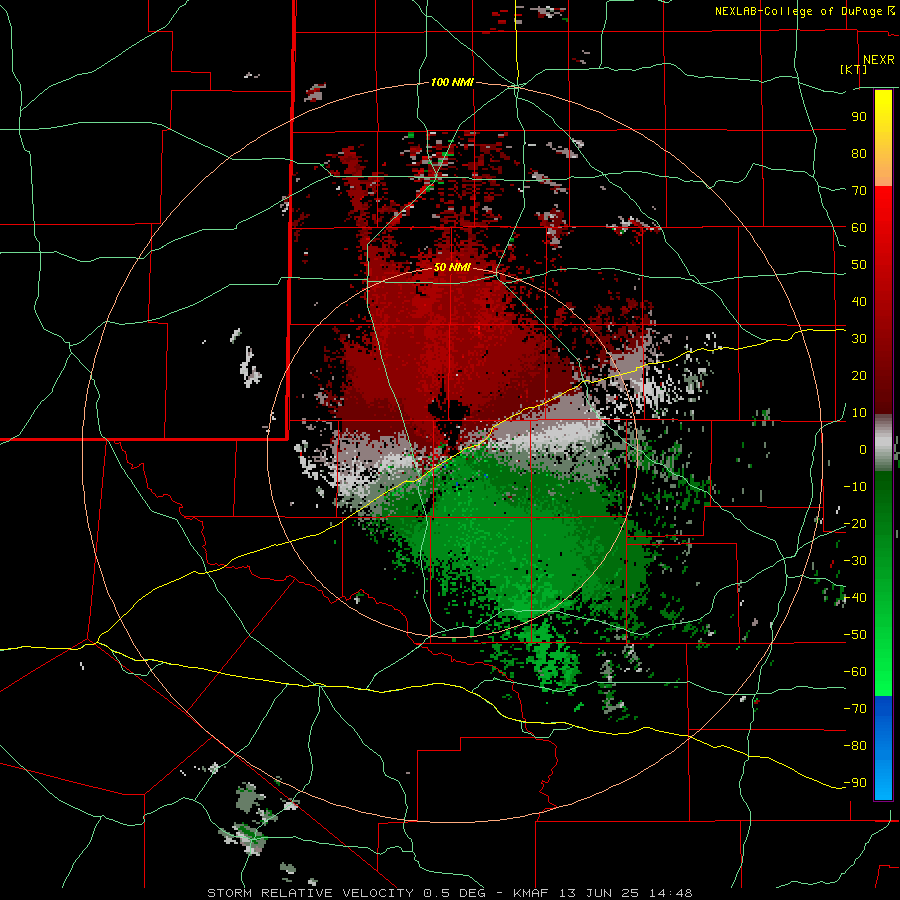This screenshot has height=900, width=900.
Task: Click the "100 NMI" range ring label
Action: (452, 83)
